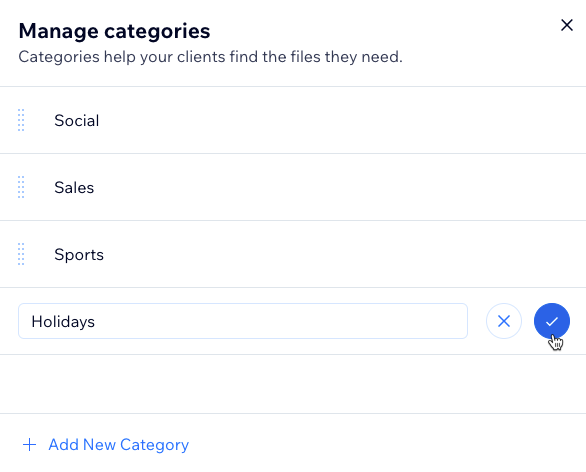Confirm the Holidays category with checkmark button
The width and height of the screenshot is (586, 472).
pyautogui.click(x=552, y=321)
